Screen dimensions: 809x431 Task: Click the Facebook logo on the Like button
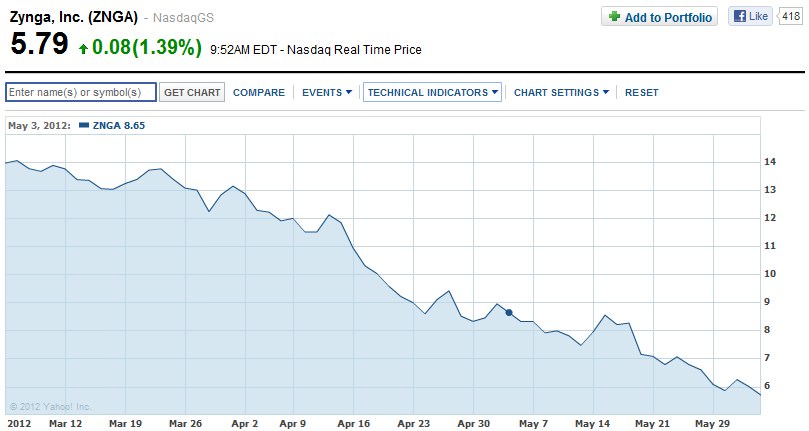click(740, 16)
